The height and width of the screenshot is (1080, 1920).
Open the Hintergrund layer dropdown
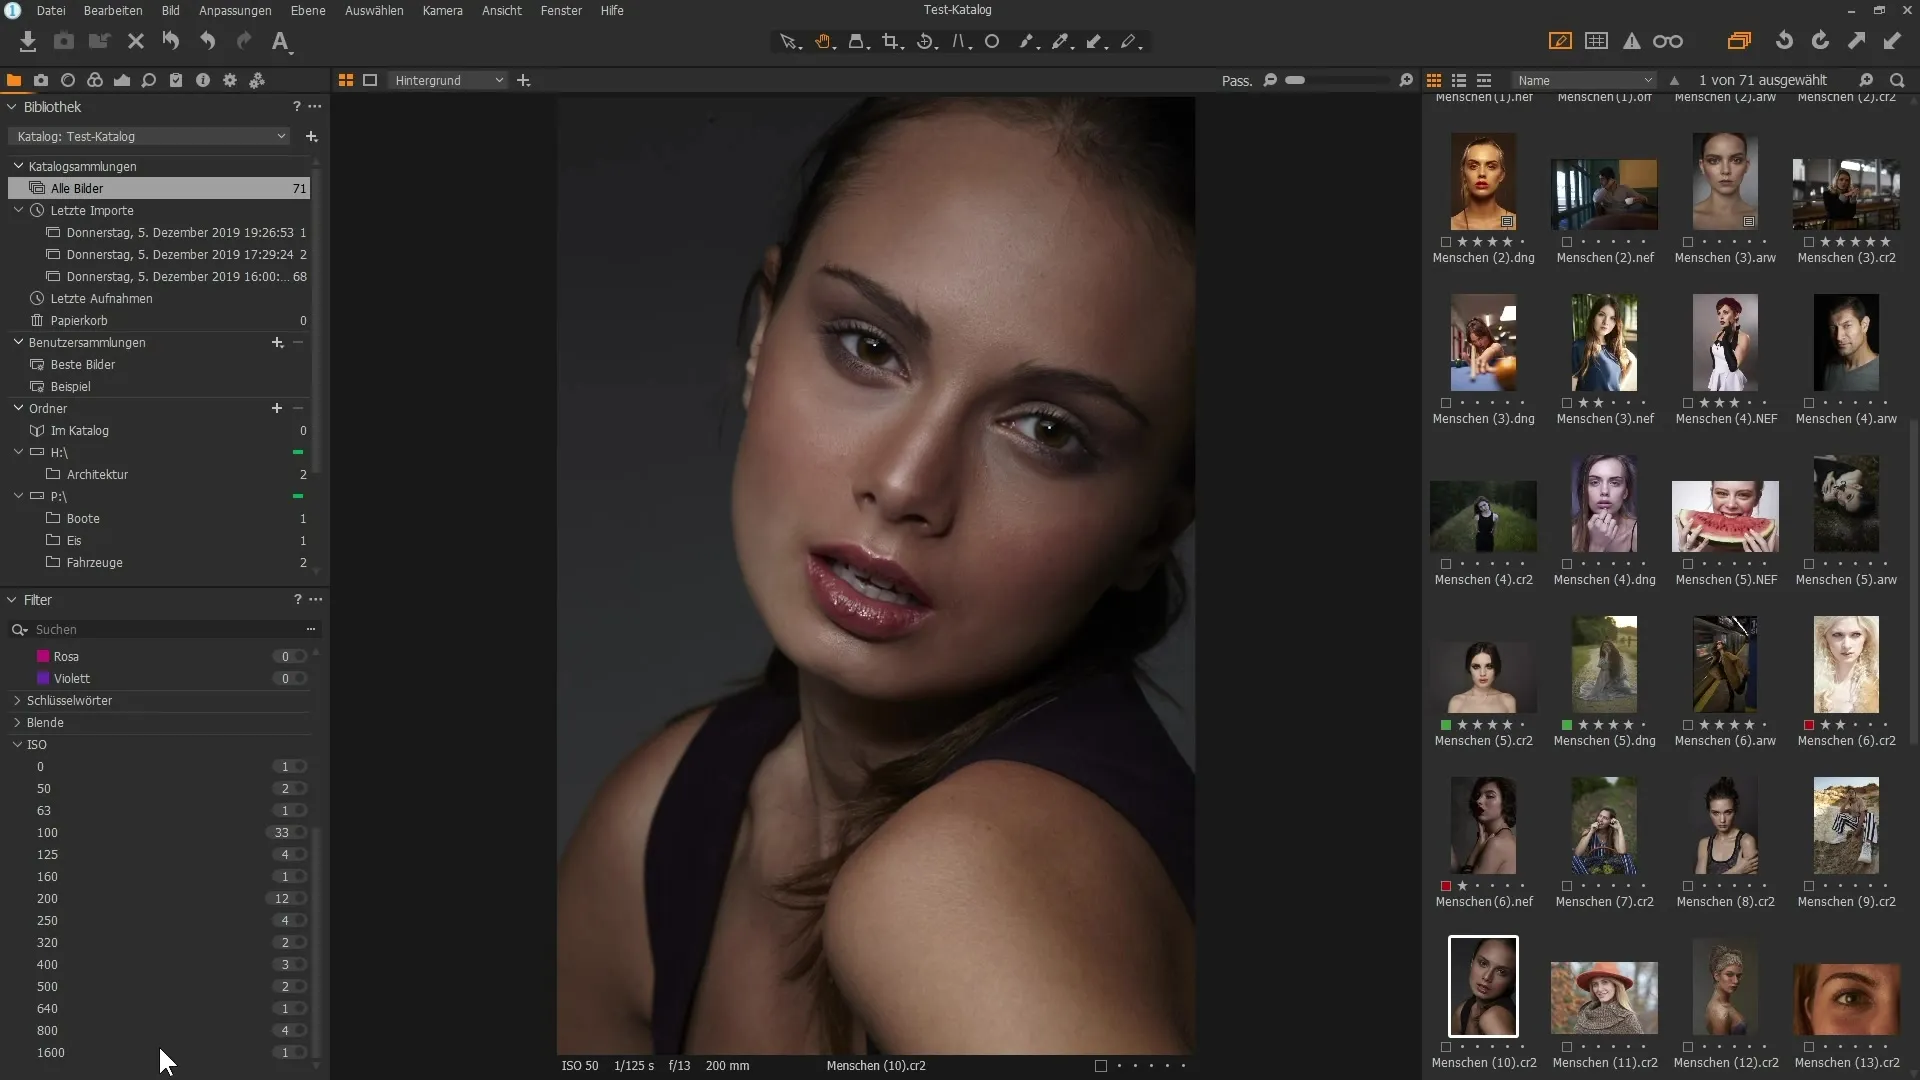[x=448, y=80]
